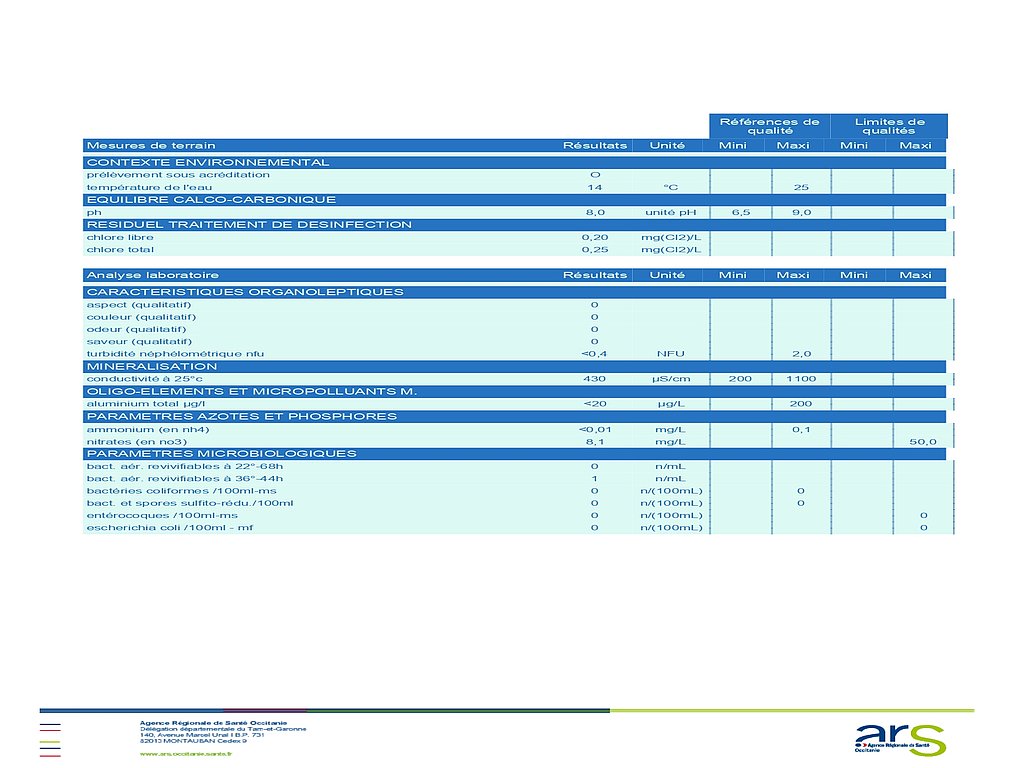Select the 'aspect (qualitatif)' row label
The image size is (1024, 768).
coord(138,305)
